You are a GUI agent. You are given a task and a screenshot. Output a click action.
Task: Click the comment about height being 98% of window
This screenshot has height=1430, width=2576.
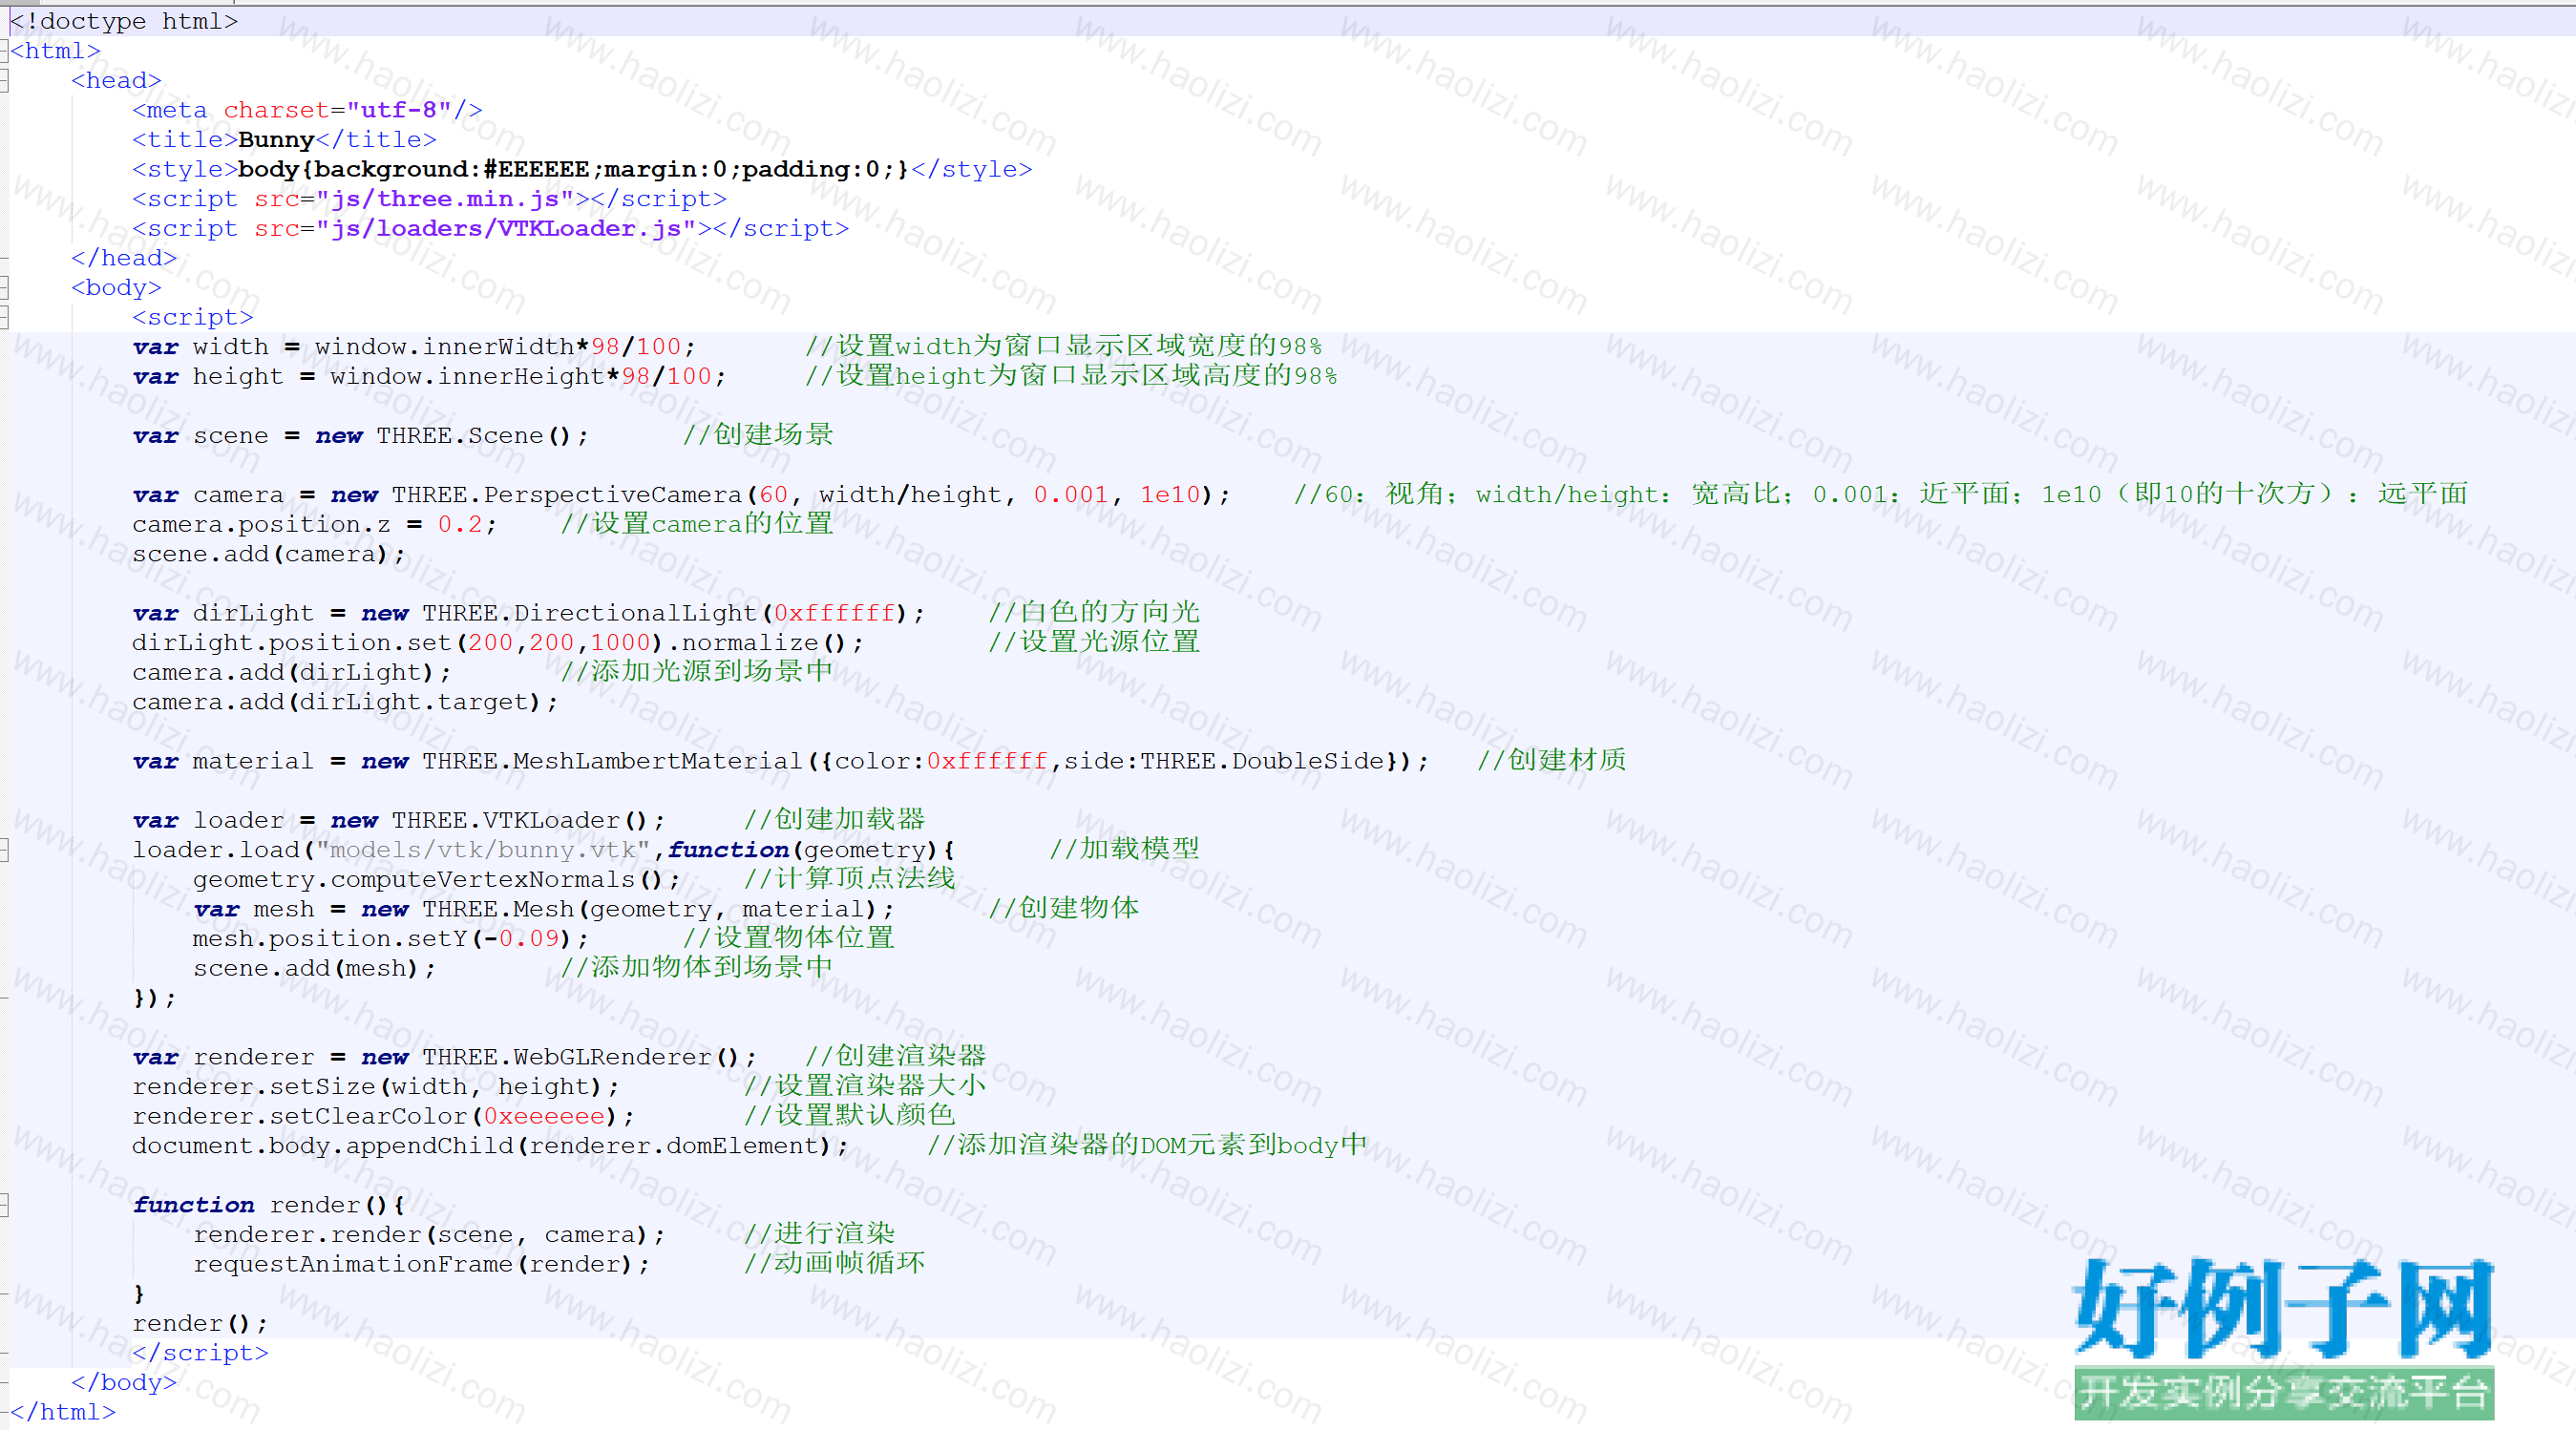point(1071,376)
